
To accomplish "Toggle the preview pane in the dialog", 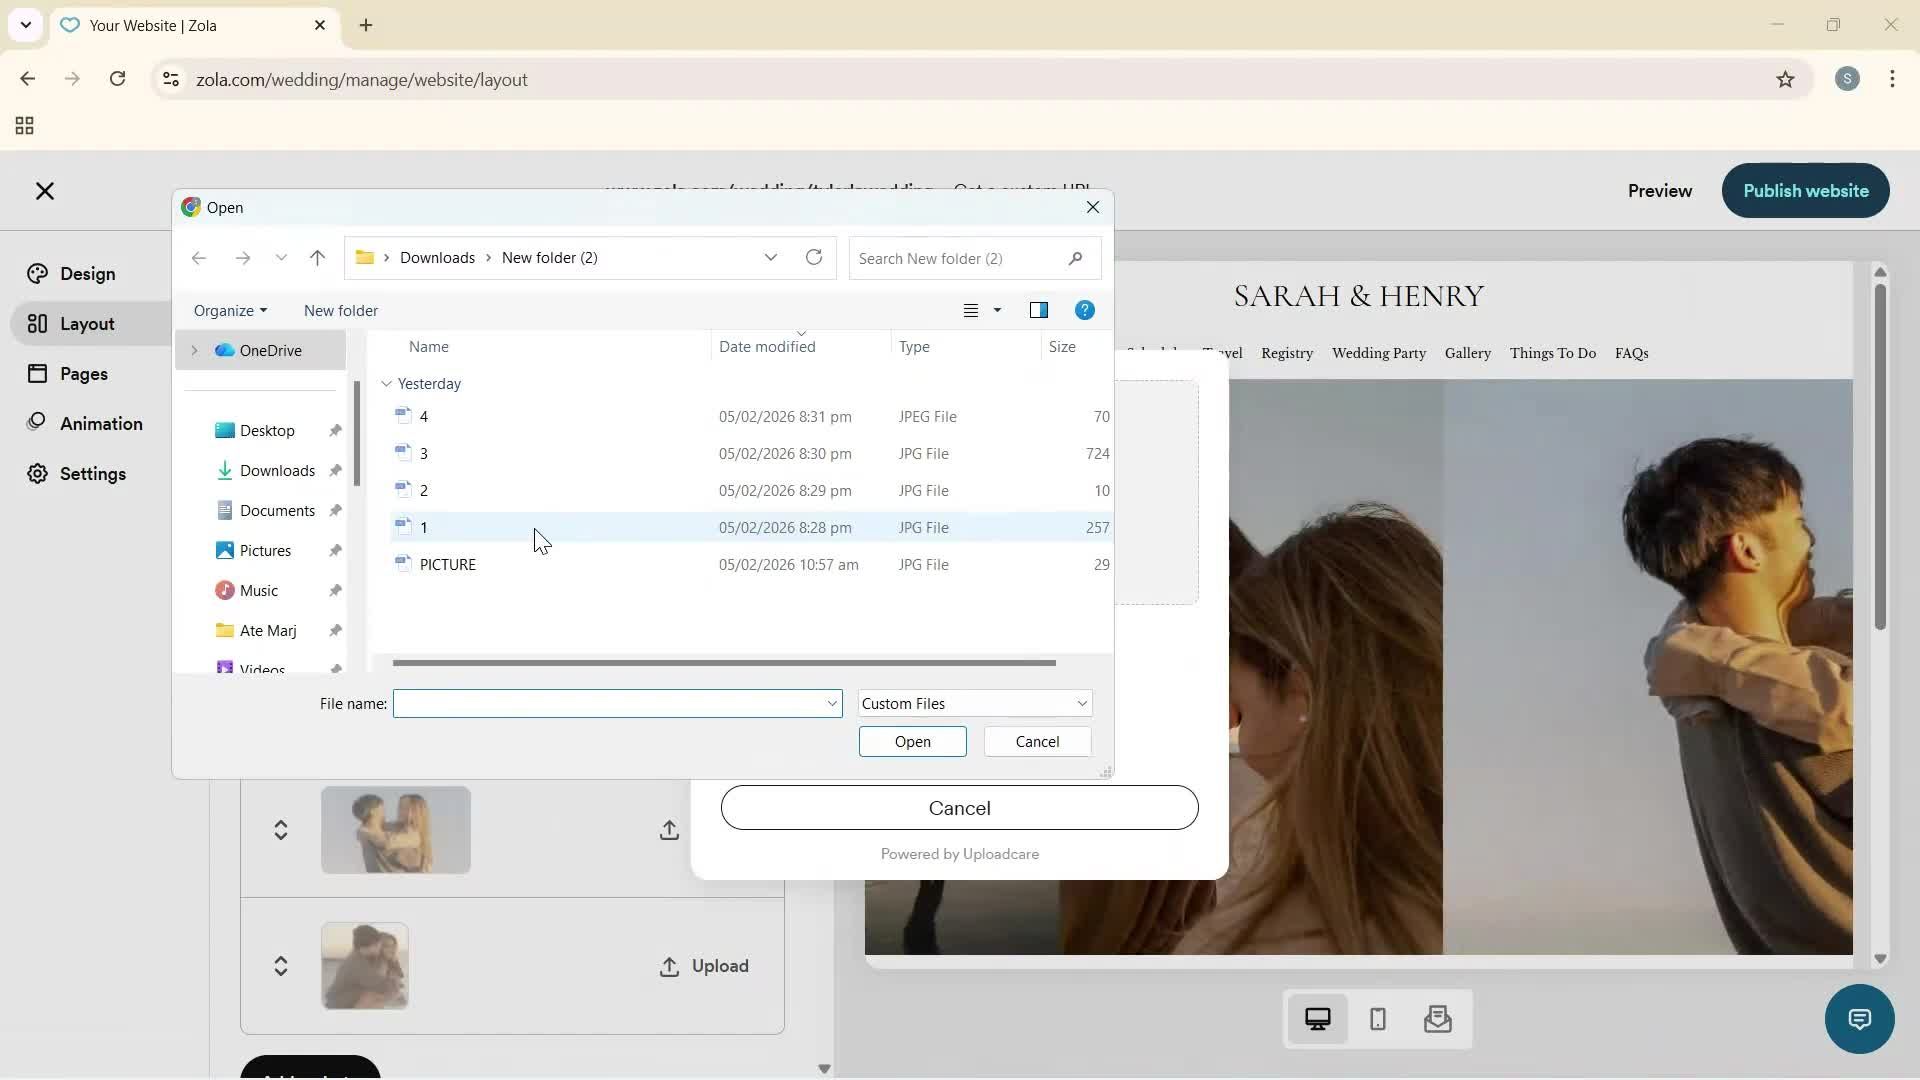I will [1039, 310].
